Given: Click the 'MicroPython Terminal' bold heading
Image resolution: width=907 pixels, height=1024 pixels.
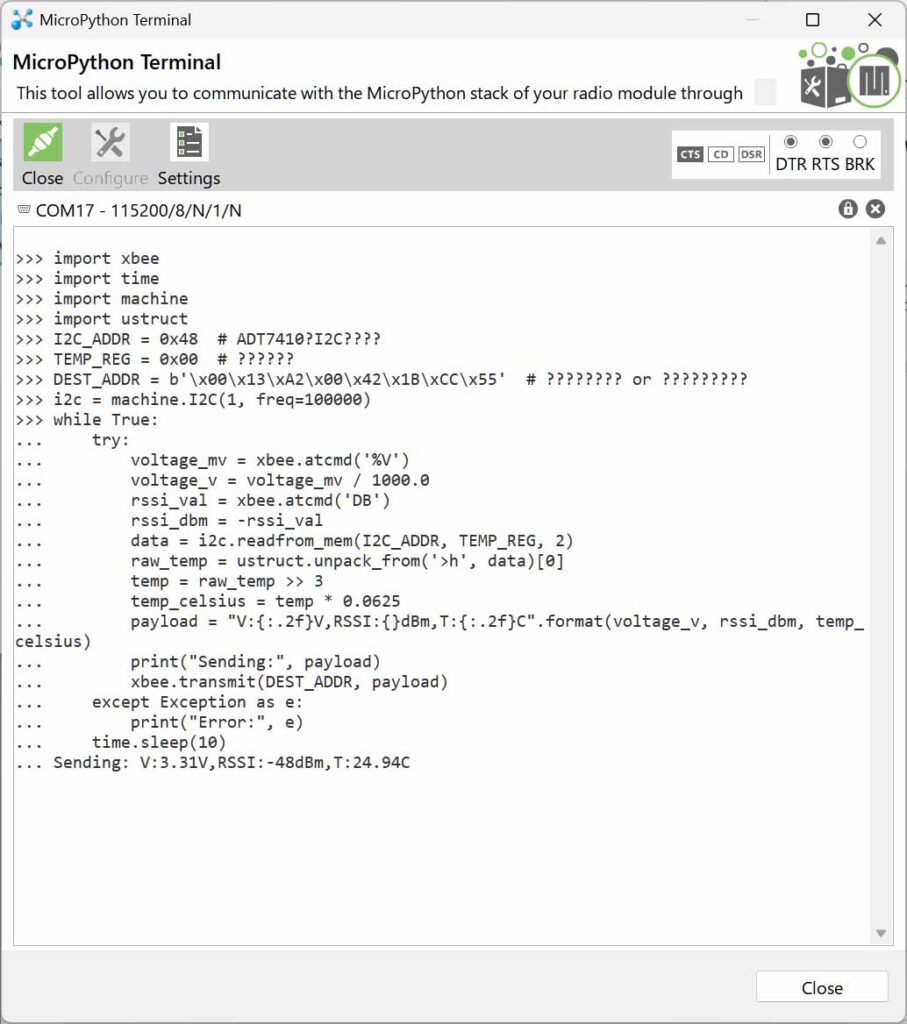Looking at the screenshot, I should pos(117,63).
